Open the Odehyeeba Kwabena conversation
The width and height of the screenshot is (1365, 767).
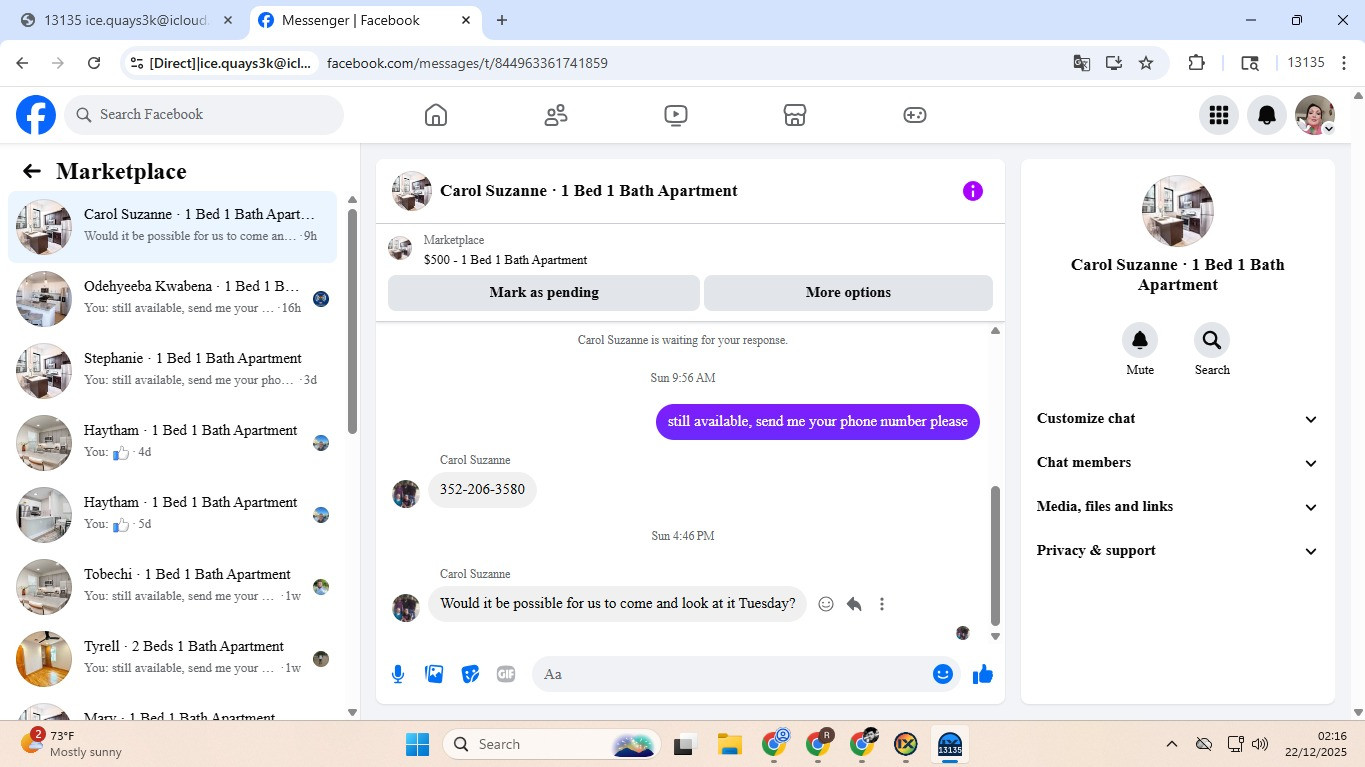(x=172, y=299)
